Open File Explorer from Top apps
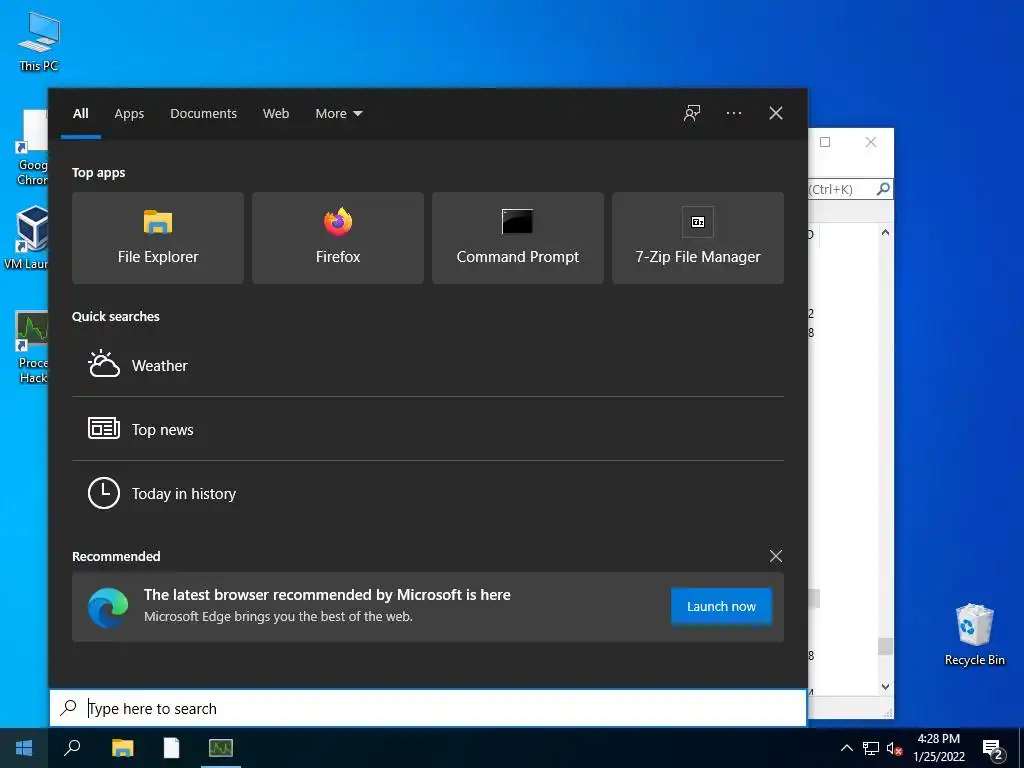The height and width of the screenshot is (768, 1024). tap(157, 238)
